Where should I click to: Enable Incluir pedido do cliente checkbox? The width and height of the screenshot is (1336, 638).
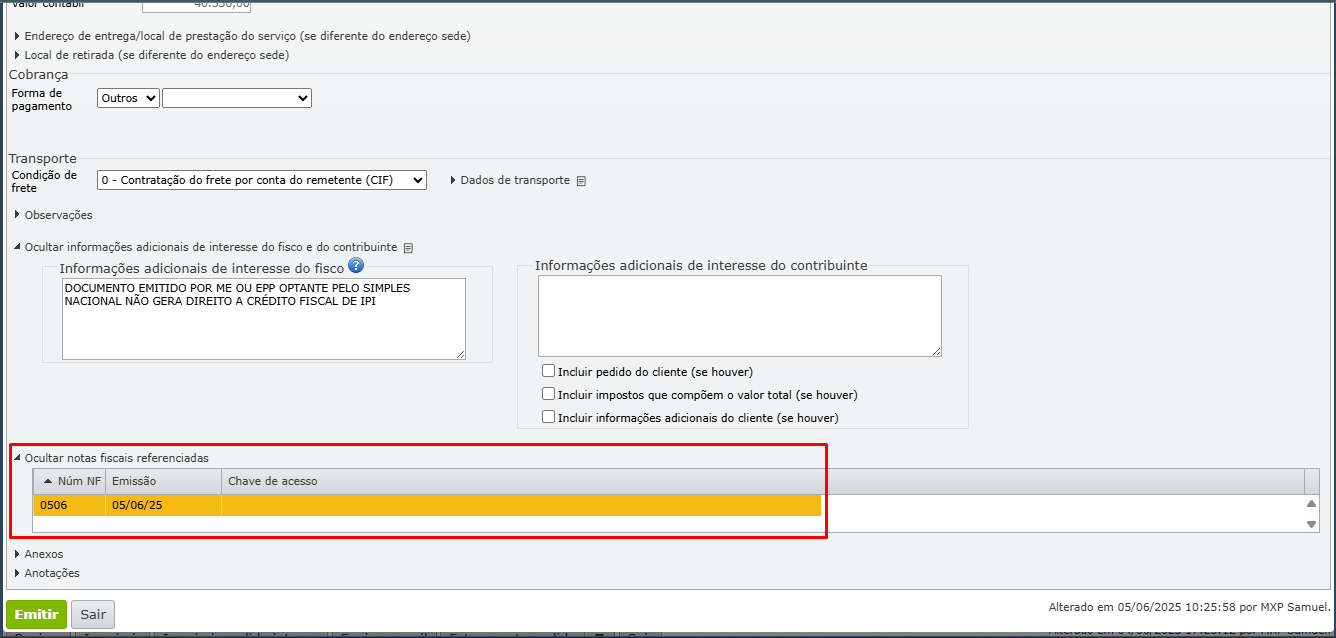click(x=548, y=371)
